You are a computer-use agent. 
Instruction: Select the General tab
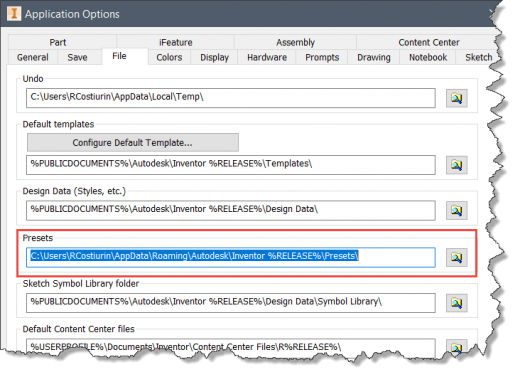(x=33, y=57)
